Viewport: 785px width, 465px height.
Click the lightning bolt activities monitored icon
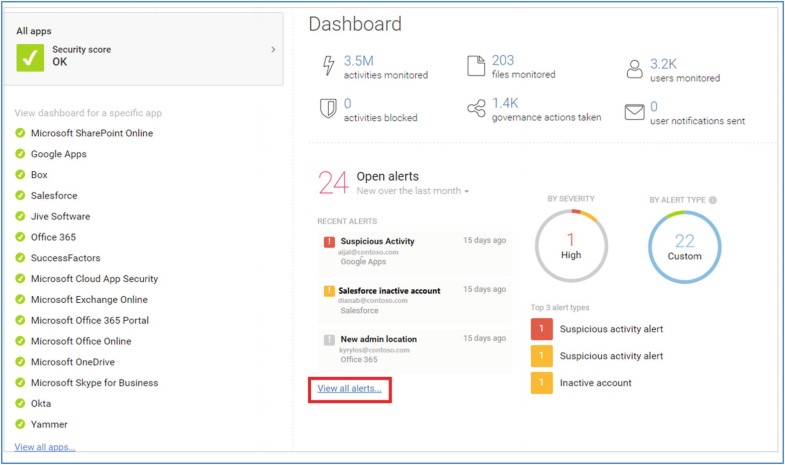click(x=328, y=66)
